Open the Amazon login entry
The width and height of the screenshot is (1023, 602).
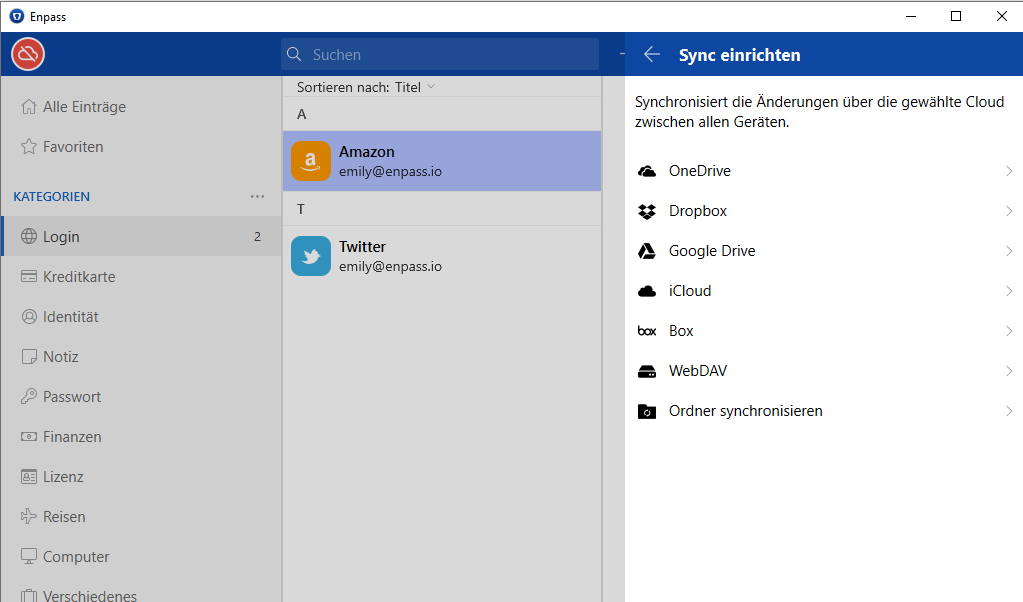[x=441, y=161]
